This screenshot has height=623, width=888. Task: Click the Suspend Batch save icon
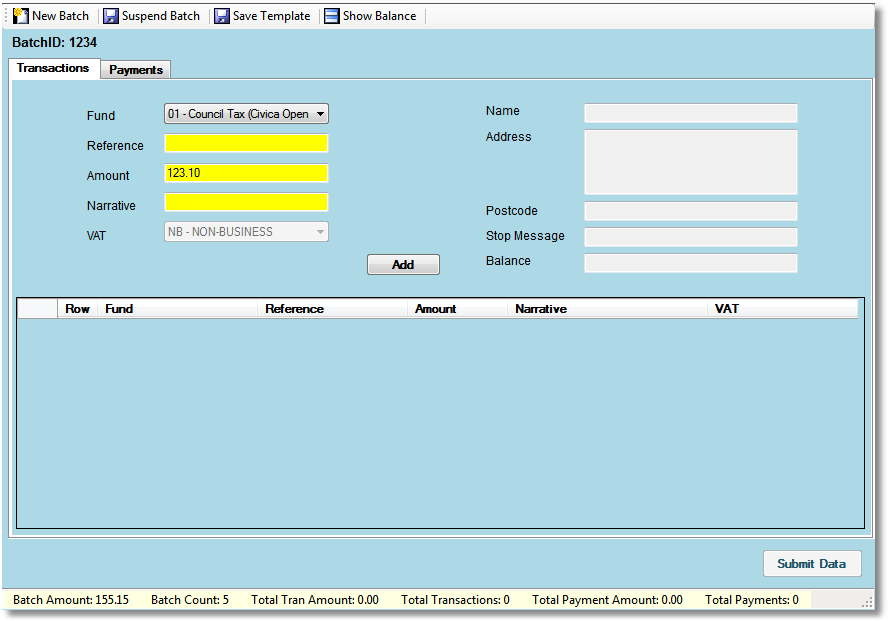[x=110, y=15]
